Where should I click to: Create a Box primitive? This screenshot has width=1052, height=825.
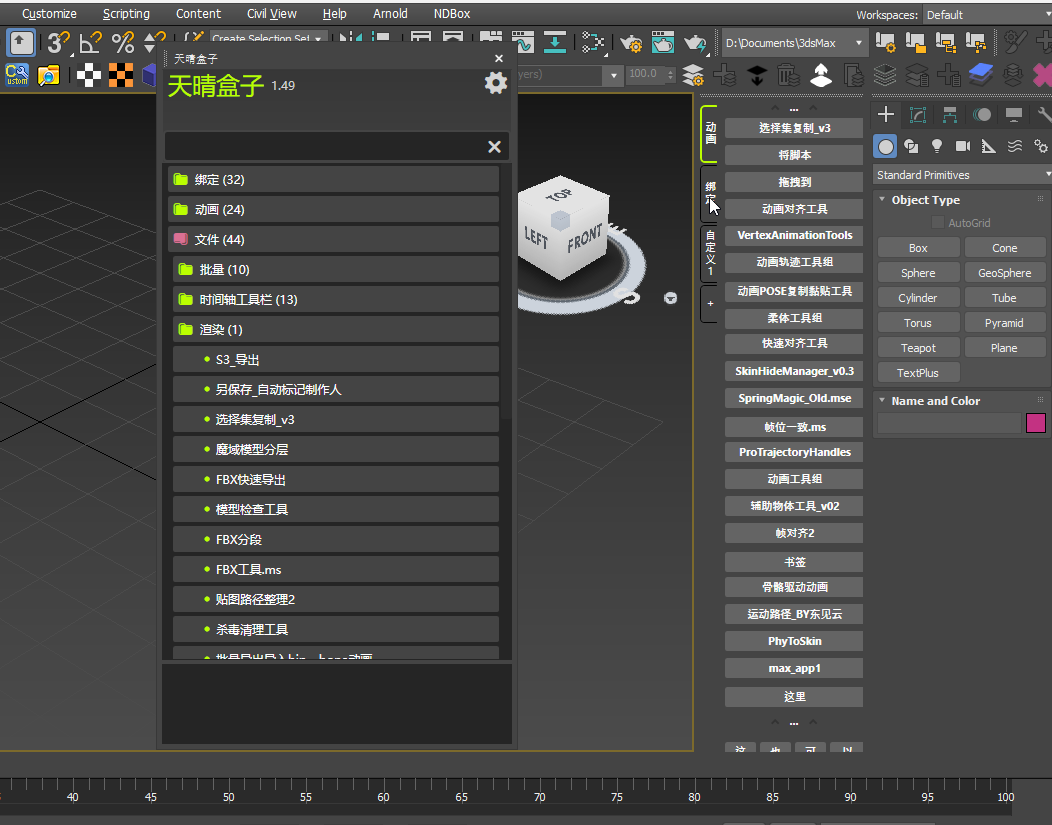918,248
